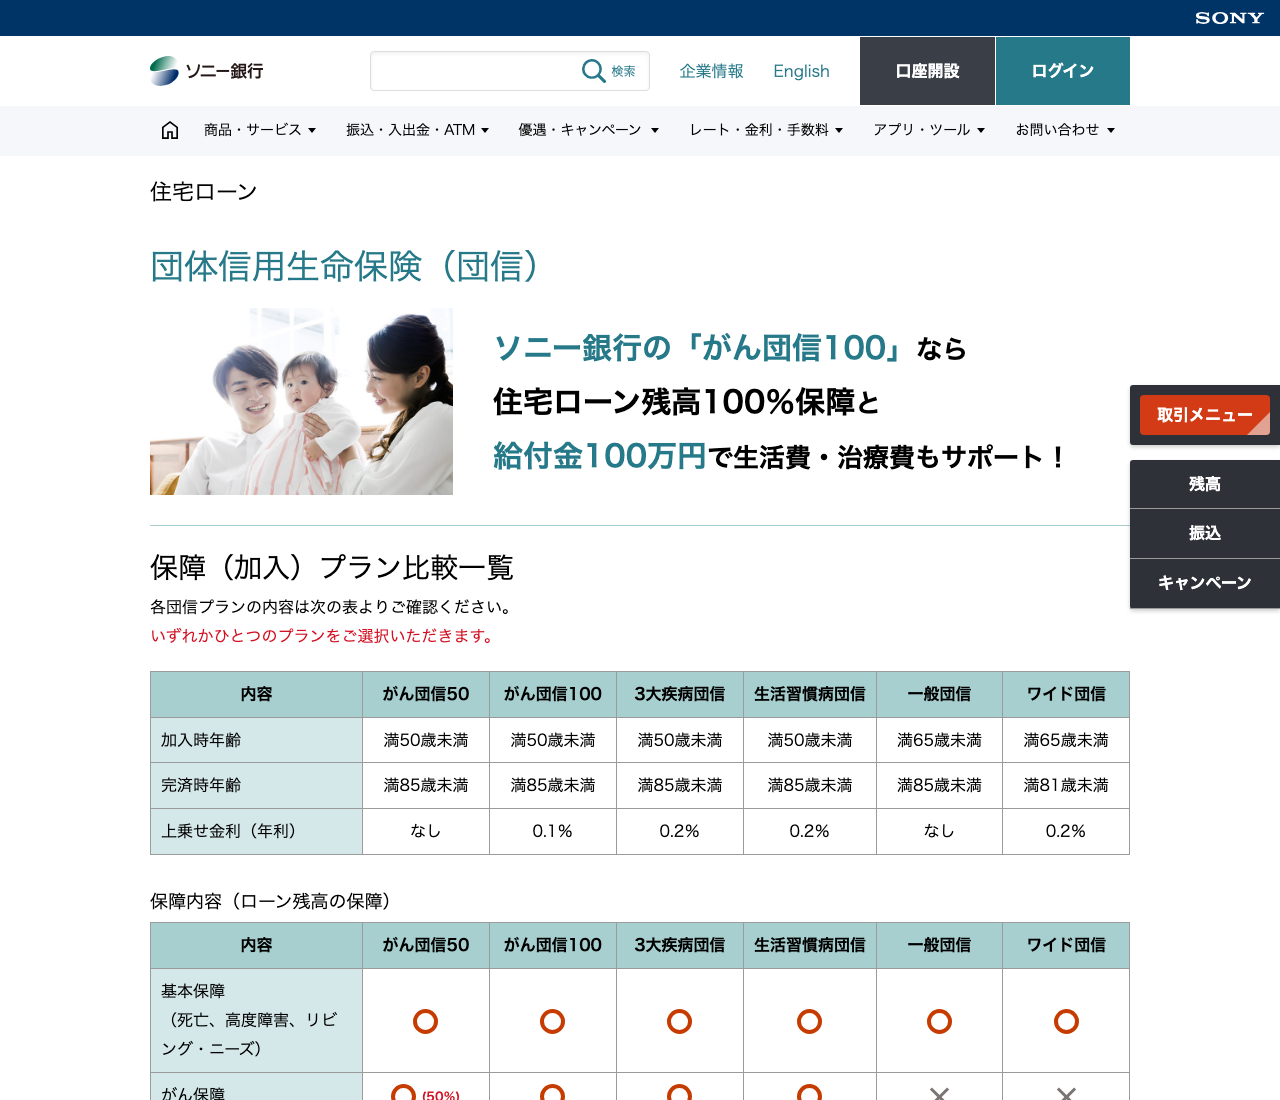Click 基本保障 circle mark under がん団信100
The width and height of the screenshot is (1280, 1100).
pos(553,1021)
